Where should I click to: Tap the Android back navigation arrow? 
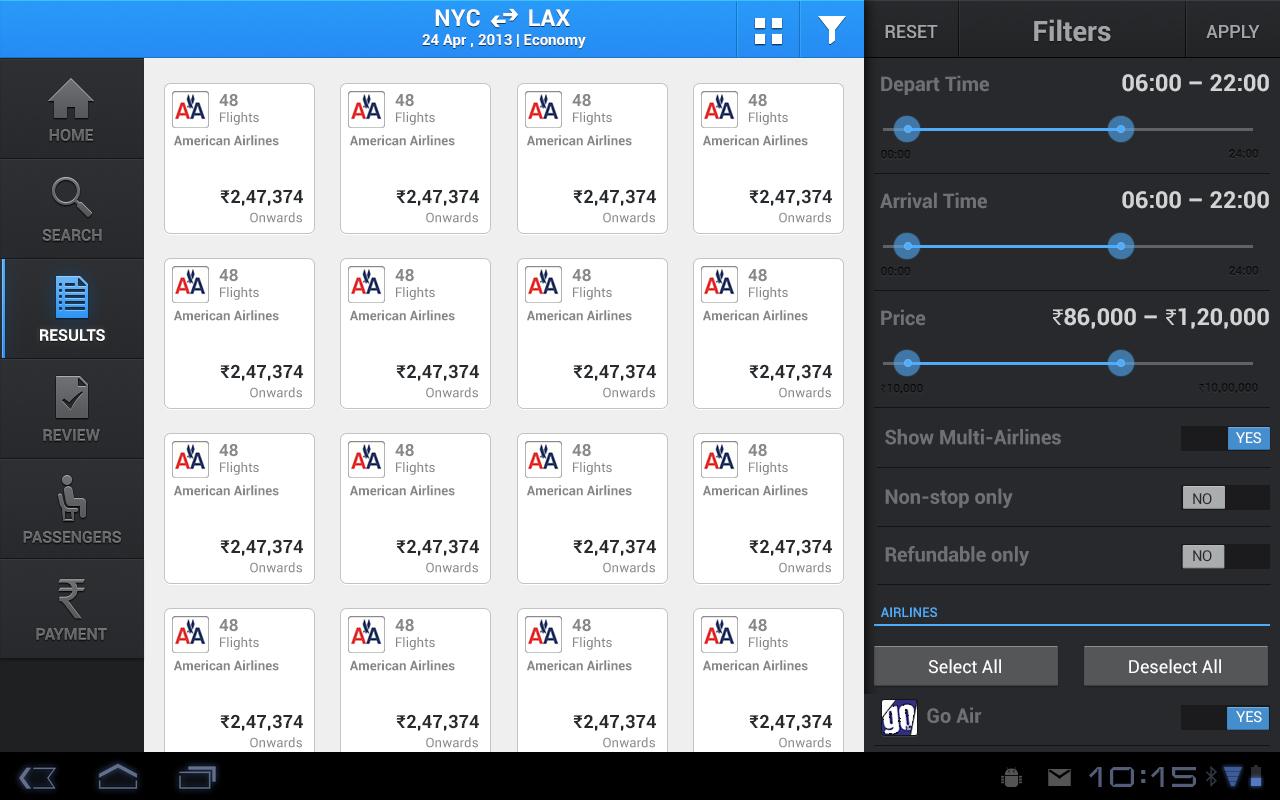(x=37, y=777)
